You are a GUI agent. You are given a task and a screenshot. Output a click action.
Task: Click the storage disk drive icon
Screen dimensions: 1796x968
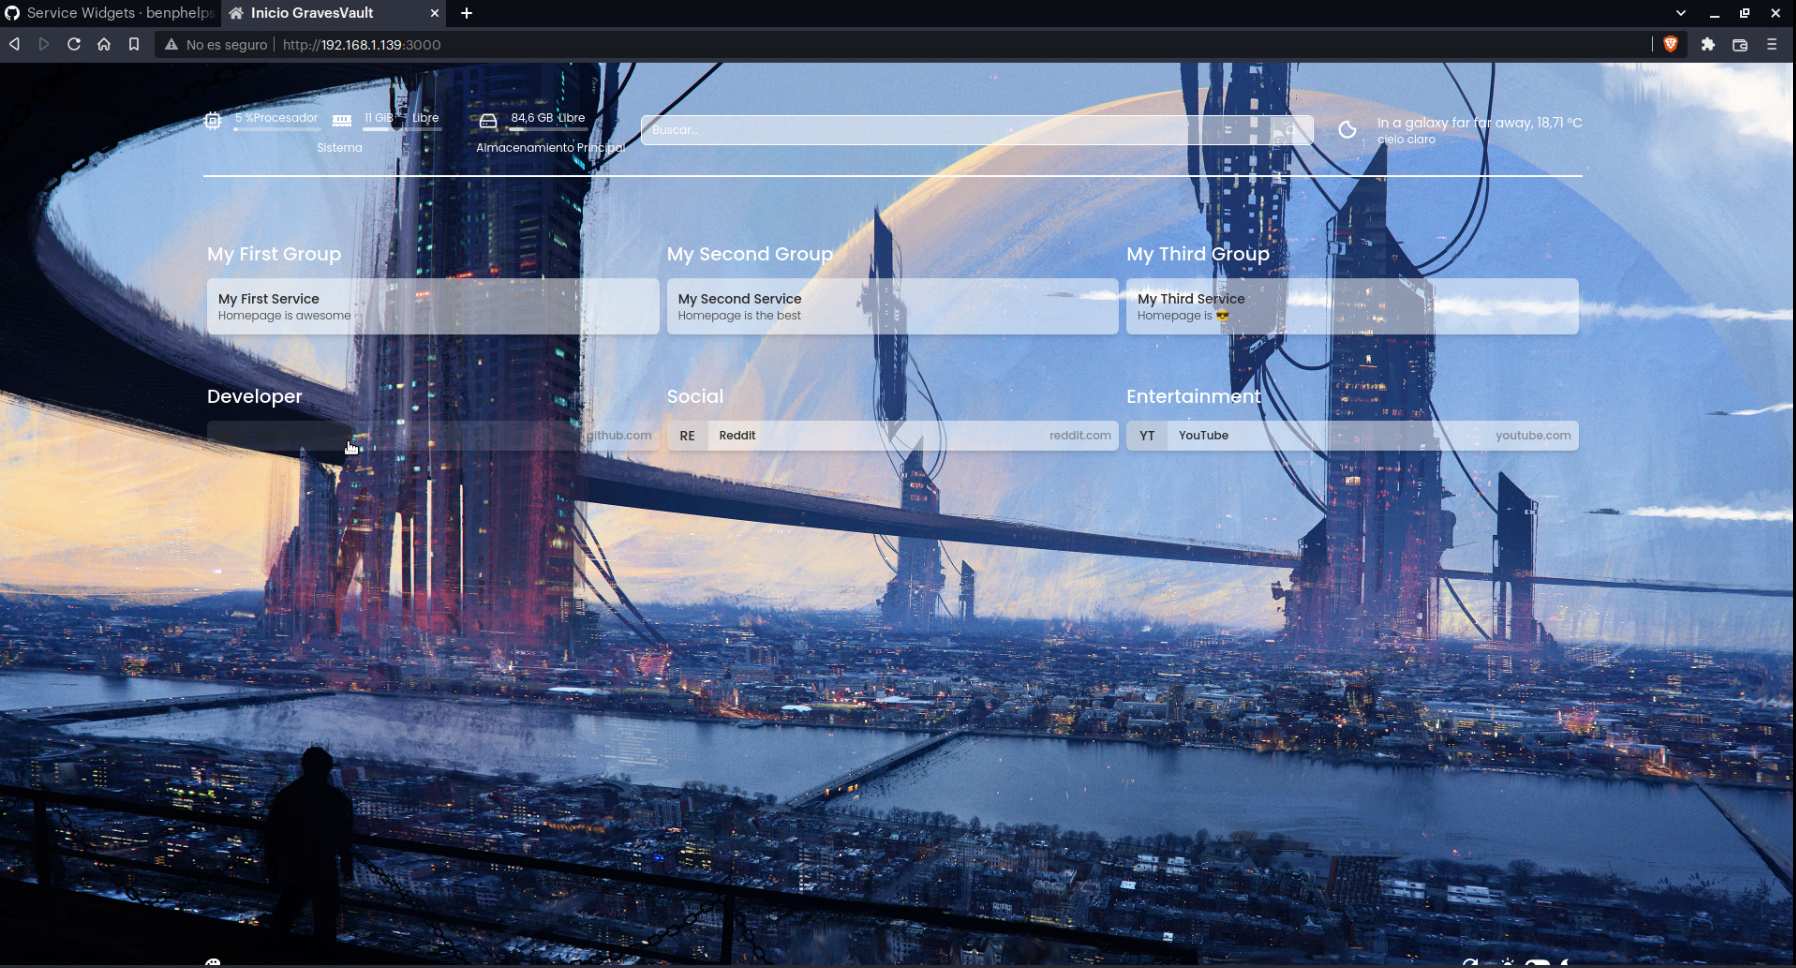pos(488,121)
